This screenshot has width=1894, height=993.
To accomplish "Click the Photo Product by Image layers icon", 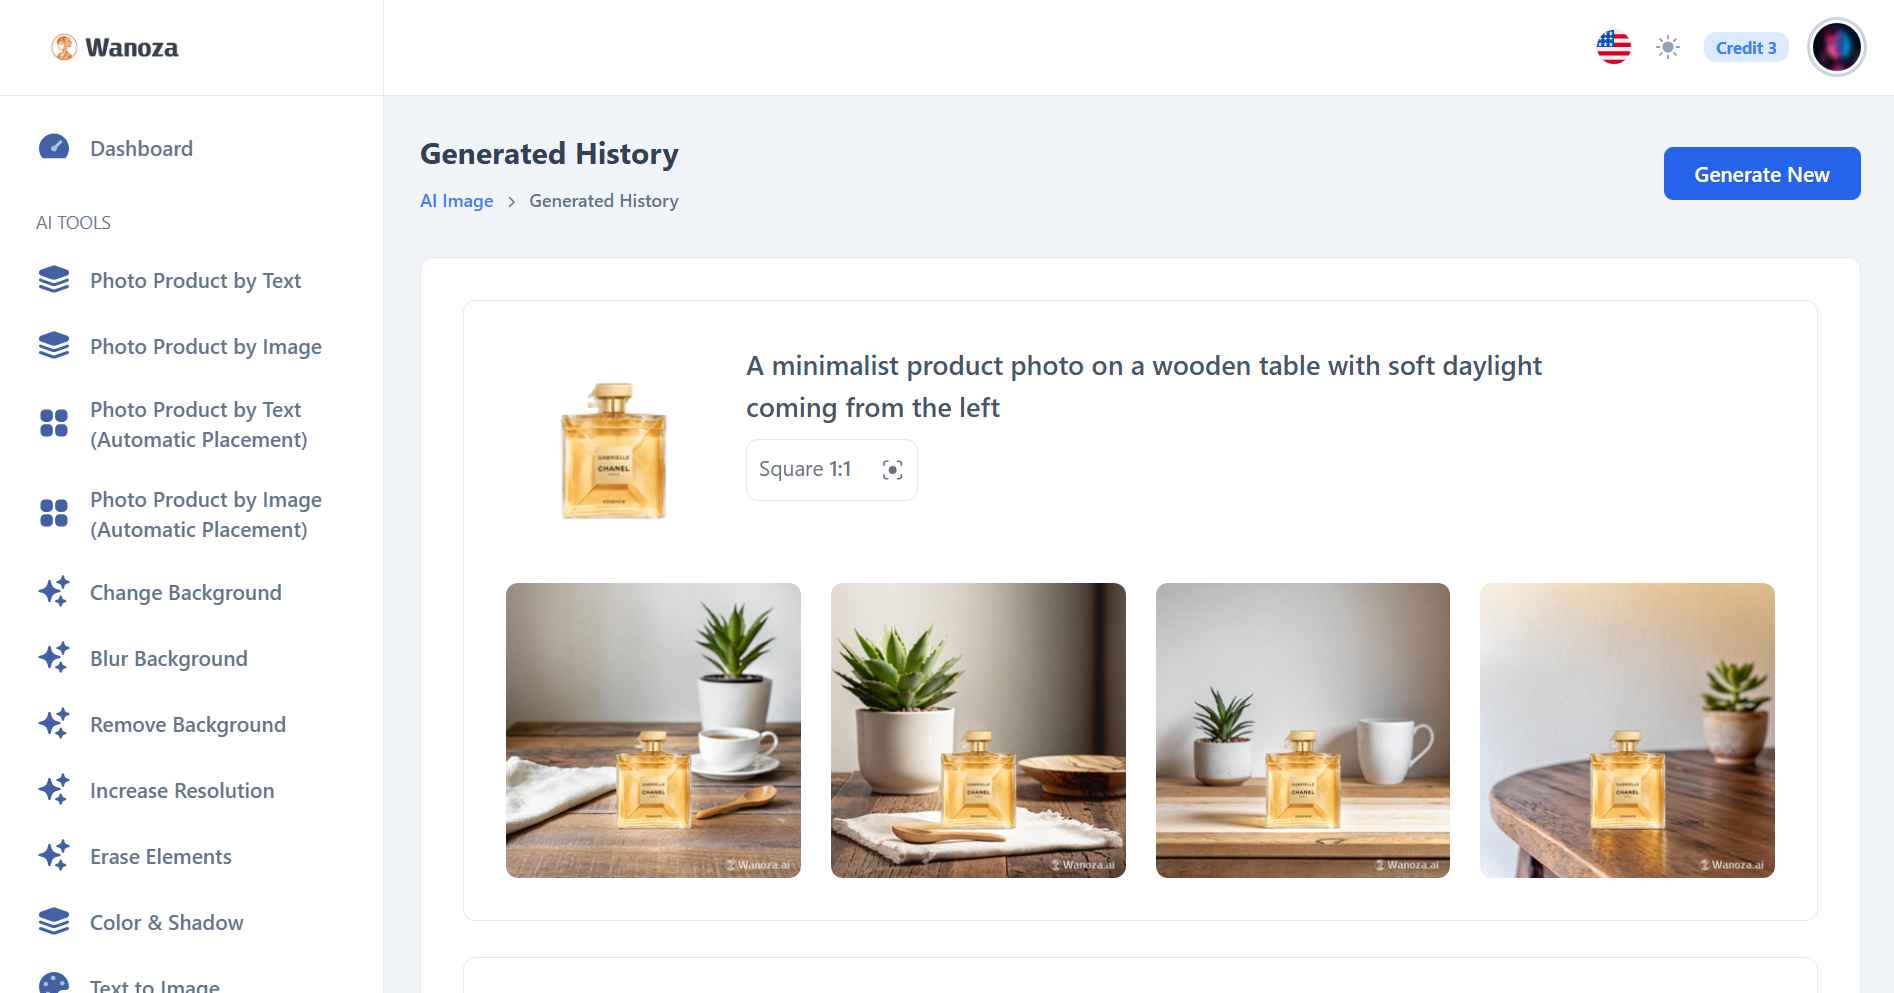I will click(x=54, y=346).
